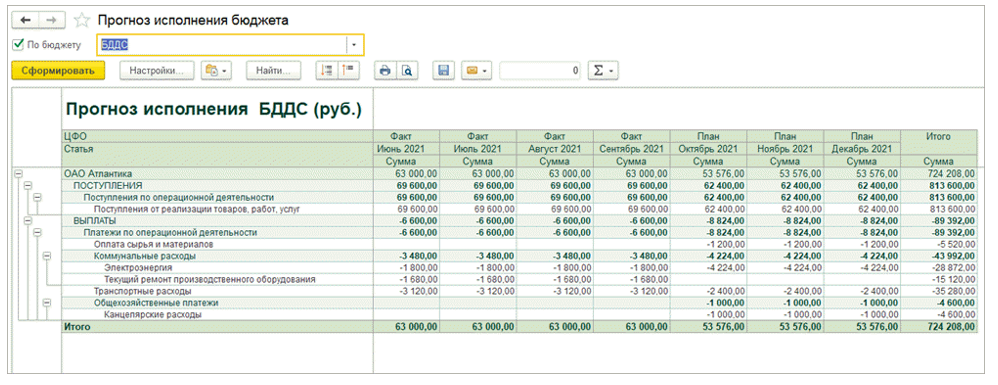Print the report with printer icon
The image size is (998, 385).
point(384,71)
